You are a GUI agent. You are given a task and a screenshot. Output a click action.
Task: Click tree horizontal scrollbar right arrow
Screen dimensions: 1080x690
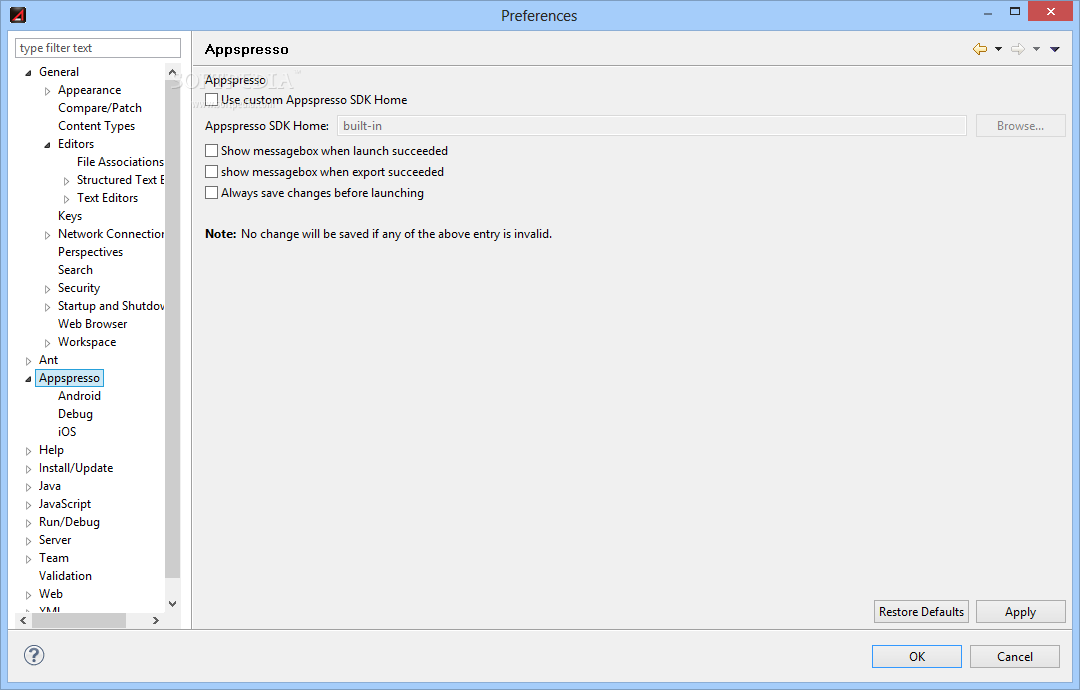pos(156,620)
